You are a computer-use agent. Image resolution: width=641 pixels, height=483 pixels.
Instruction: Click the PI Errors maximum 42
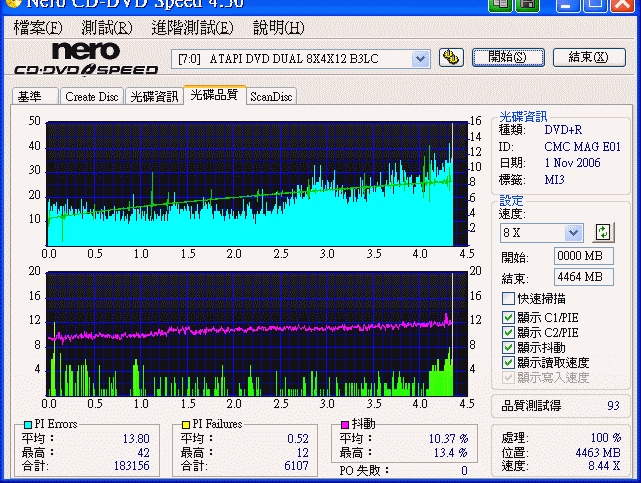pyautogui.click(x=143, y=453)
